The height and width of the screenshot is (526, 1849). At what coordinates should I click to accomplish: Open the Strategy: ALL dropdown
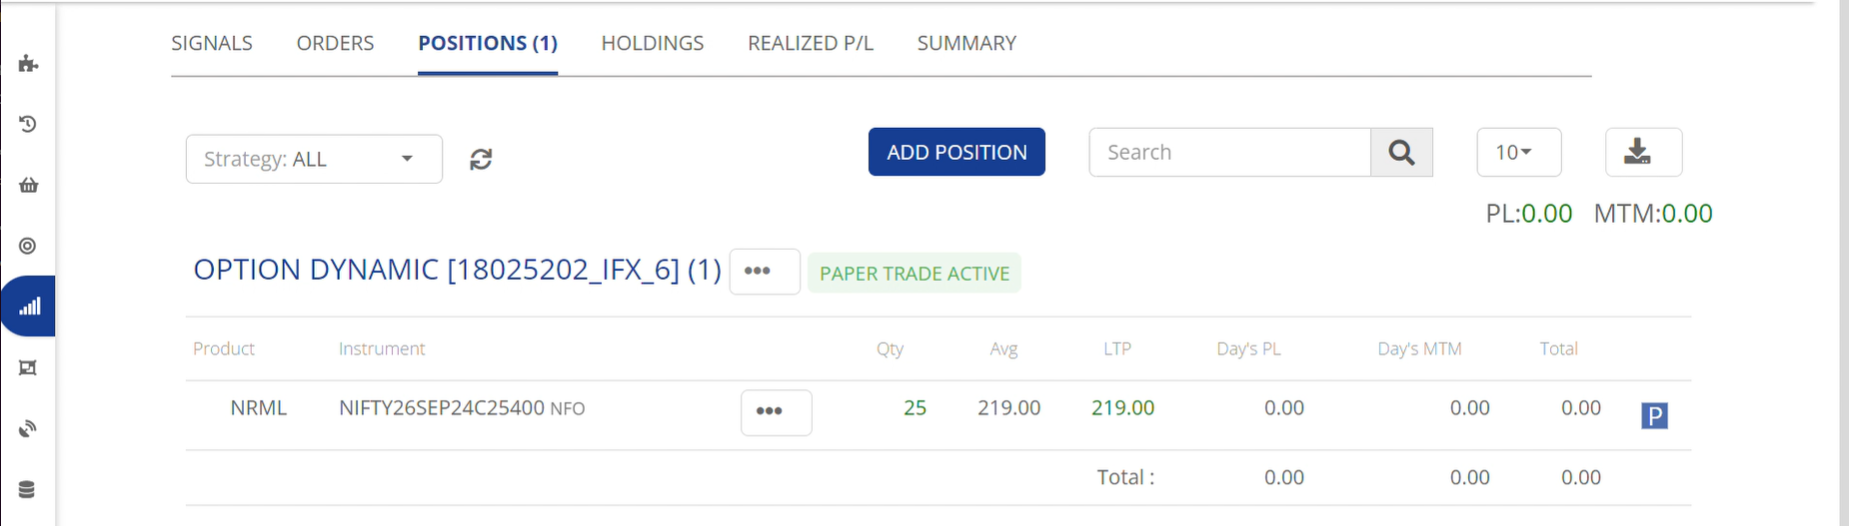[x=314, y=159]
